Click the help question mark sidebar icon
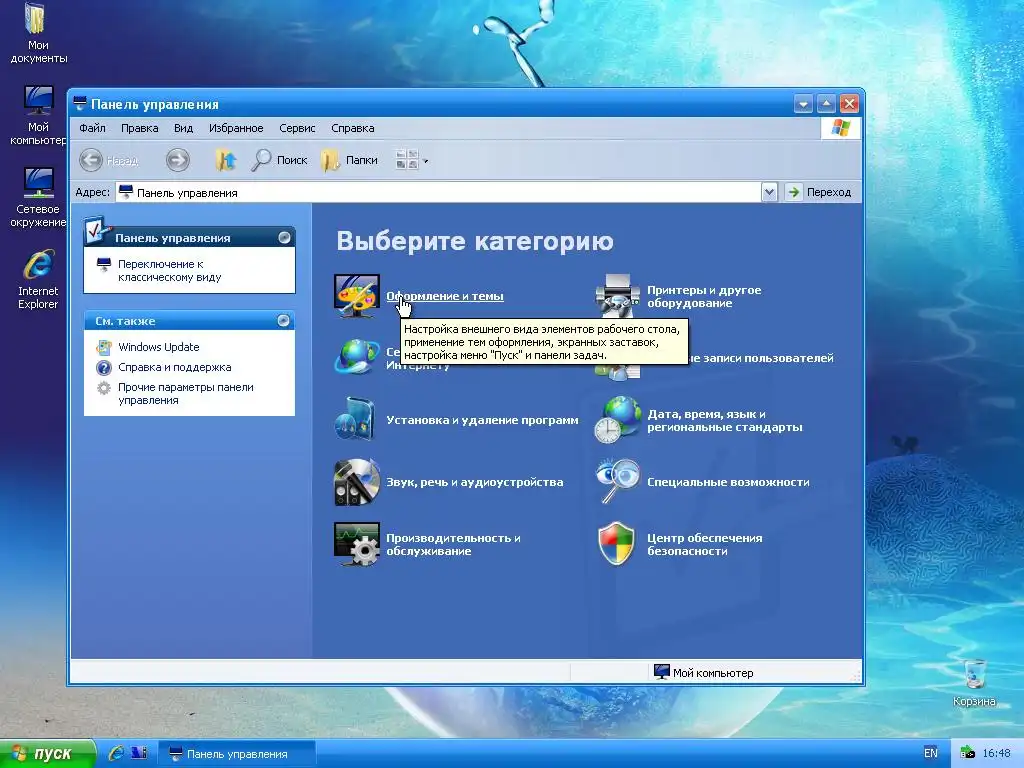 tap(104, 367)
